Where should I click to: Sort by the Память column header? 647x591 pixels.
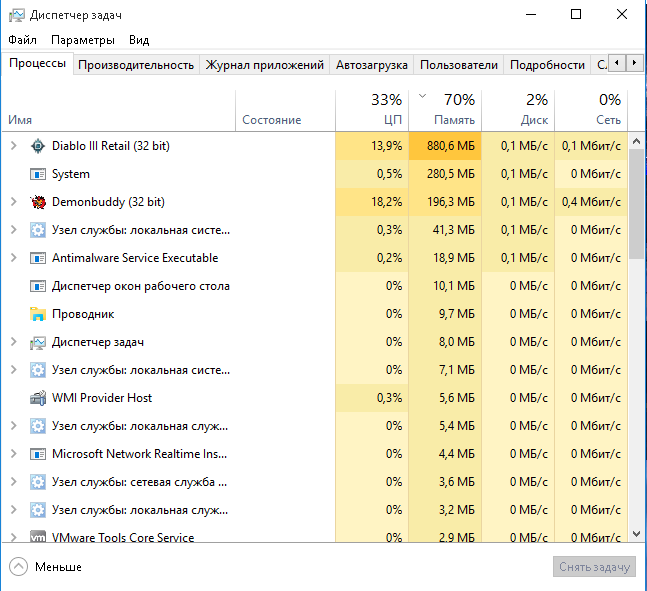point(445,111)
